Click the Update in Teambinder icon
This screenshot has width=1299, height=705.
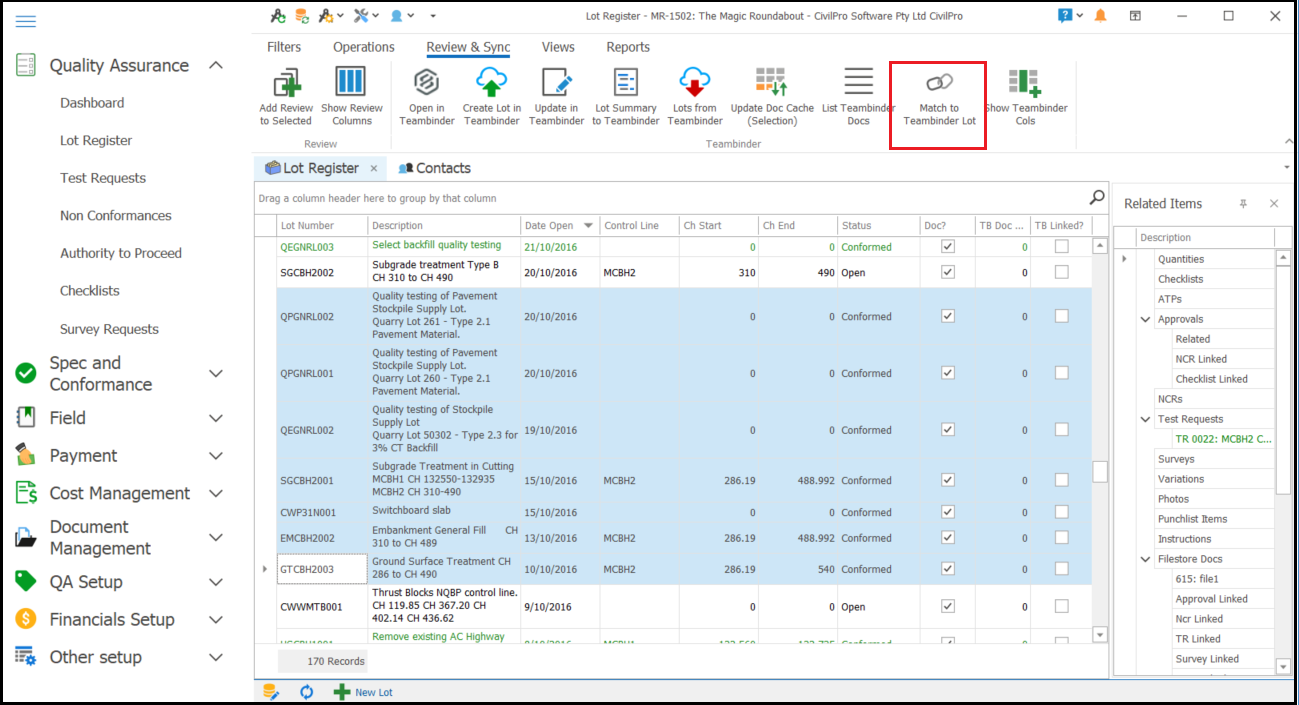tap(556, 81)
